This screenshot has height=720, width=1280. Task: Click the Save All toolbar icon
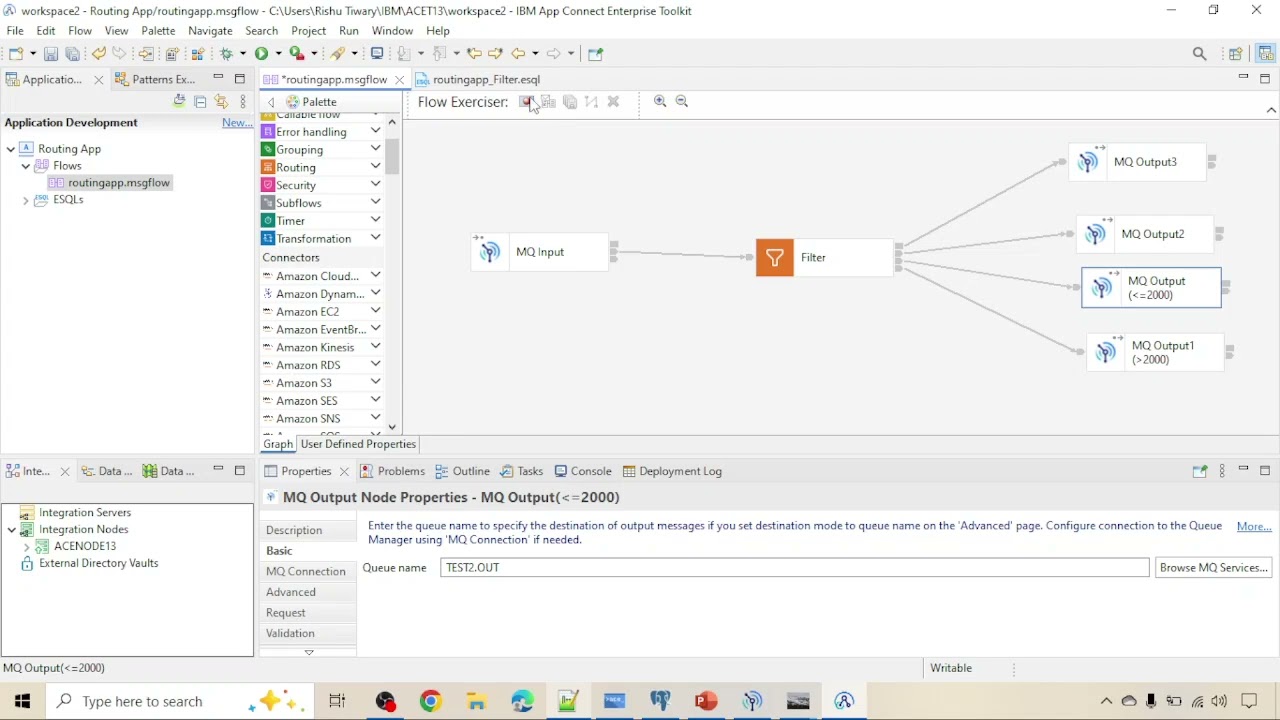coord(72,54)
